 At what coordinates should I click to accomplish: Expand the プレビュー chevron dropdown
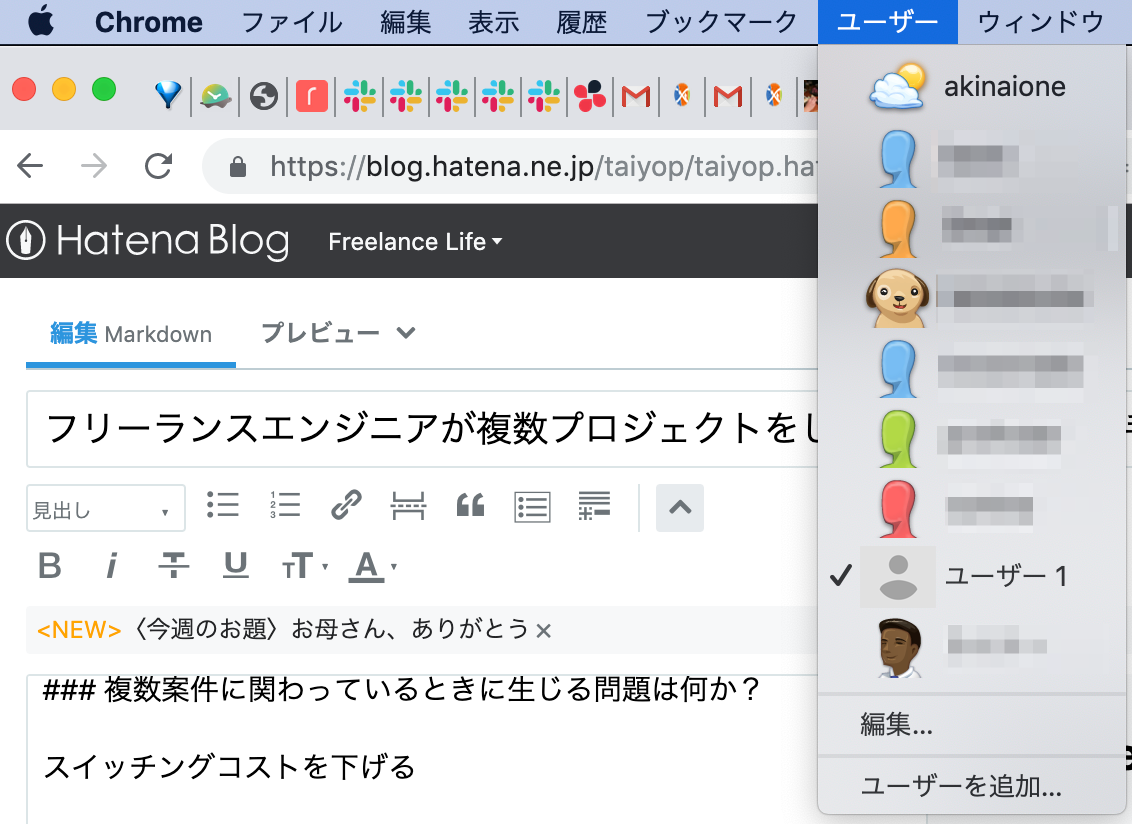[x=406, y=333]
